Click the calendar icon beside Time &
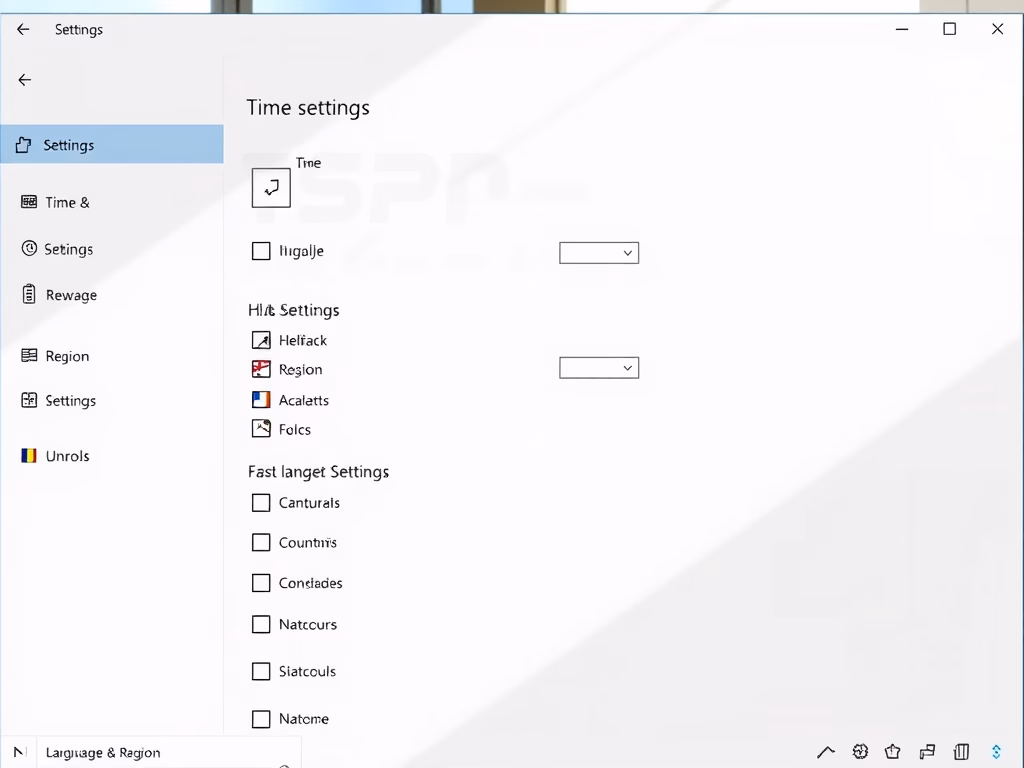This screenshot has height=768, width=1024. click(x=29, y=201)
